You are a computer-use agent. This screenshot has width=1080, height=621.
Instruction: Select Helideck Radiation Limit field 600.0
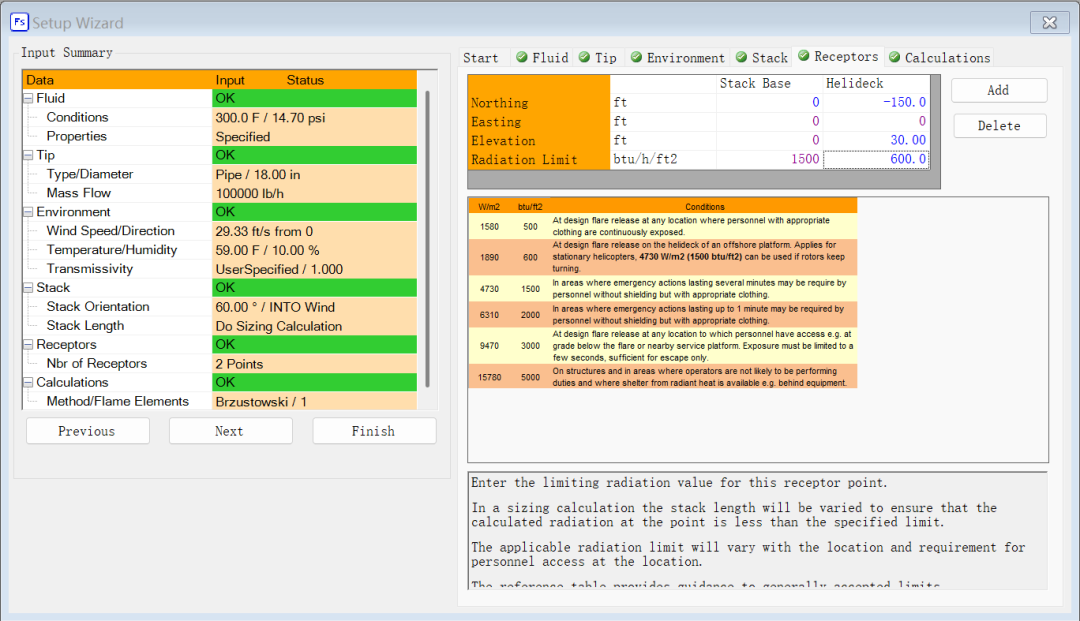coord(876,159)
